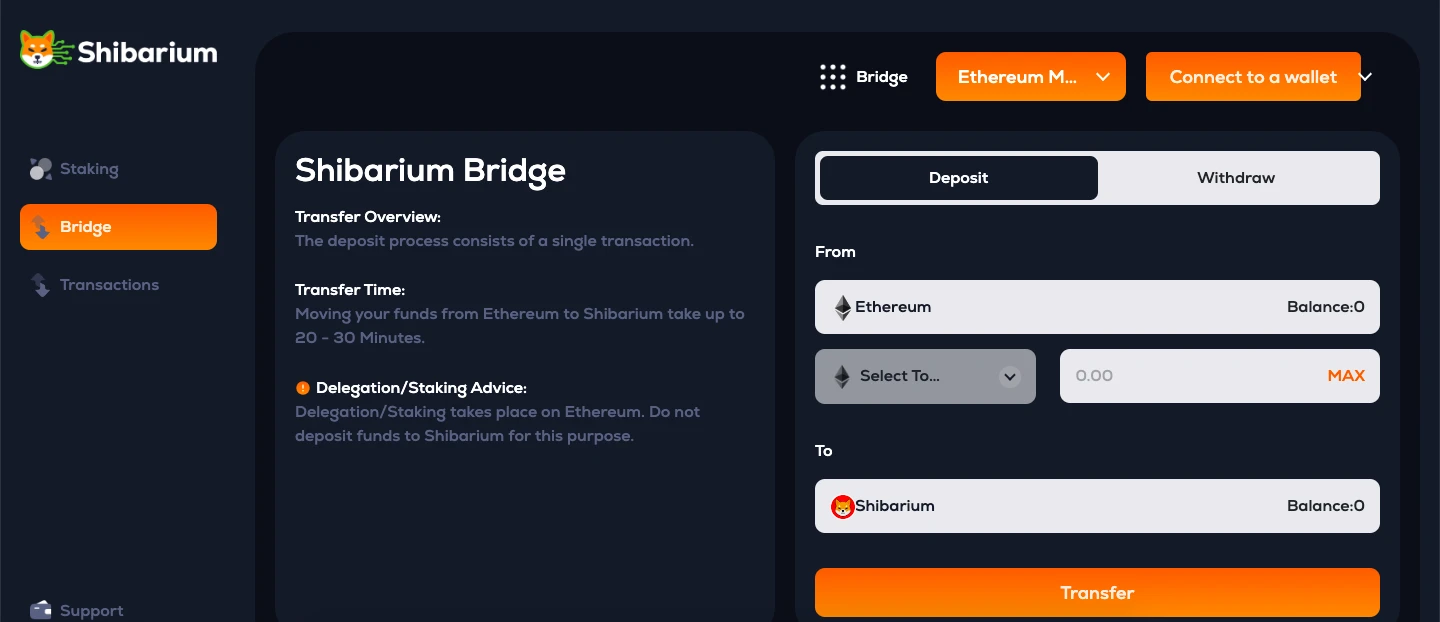Switch to the Deposit mode
Screen dimensions: 1440x622
(958, 178)
